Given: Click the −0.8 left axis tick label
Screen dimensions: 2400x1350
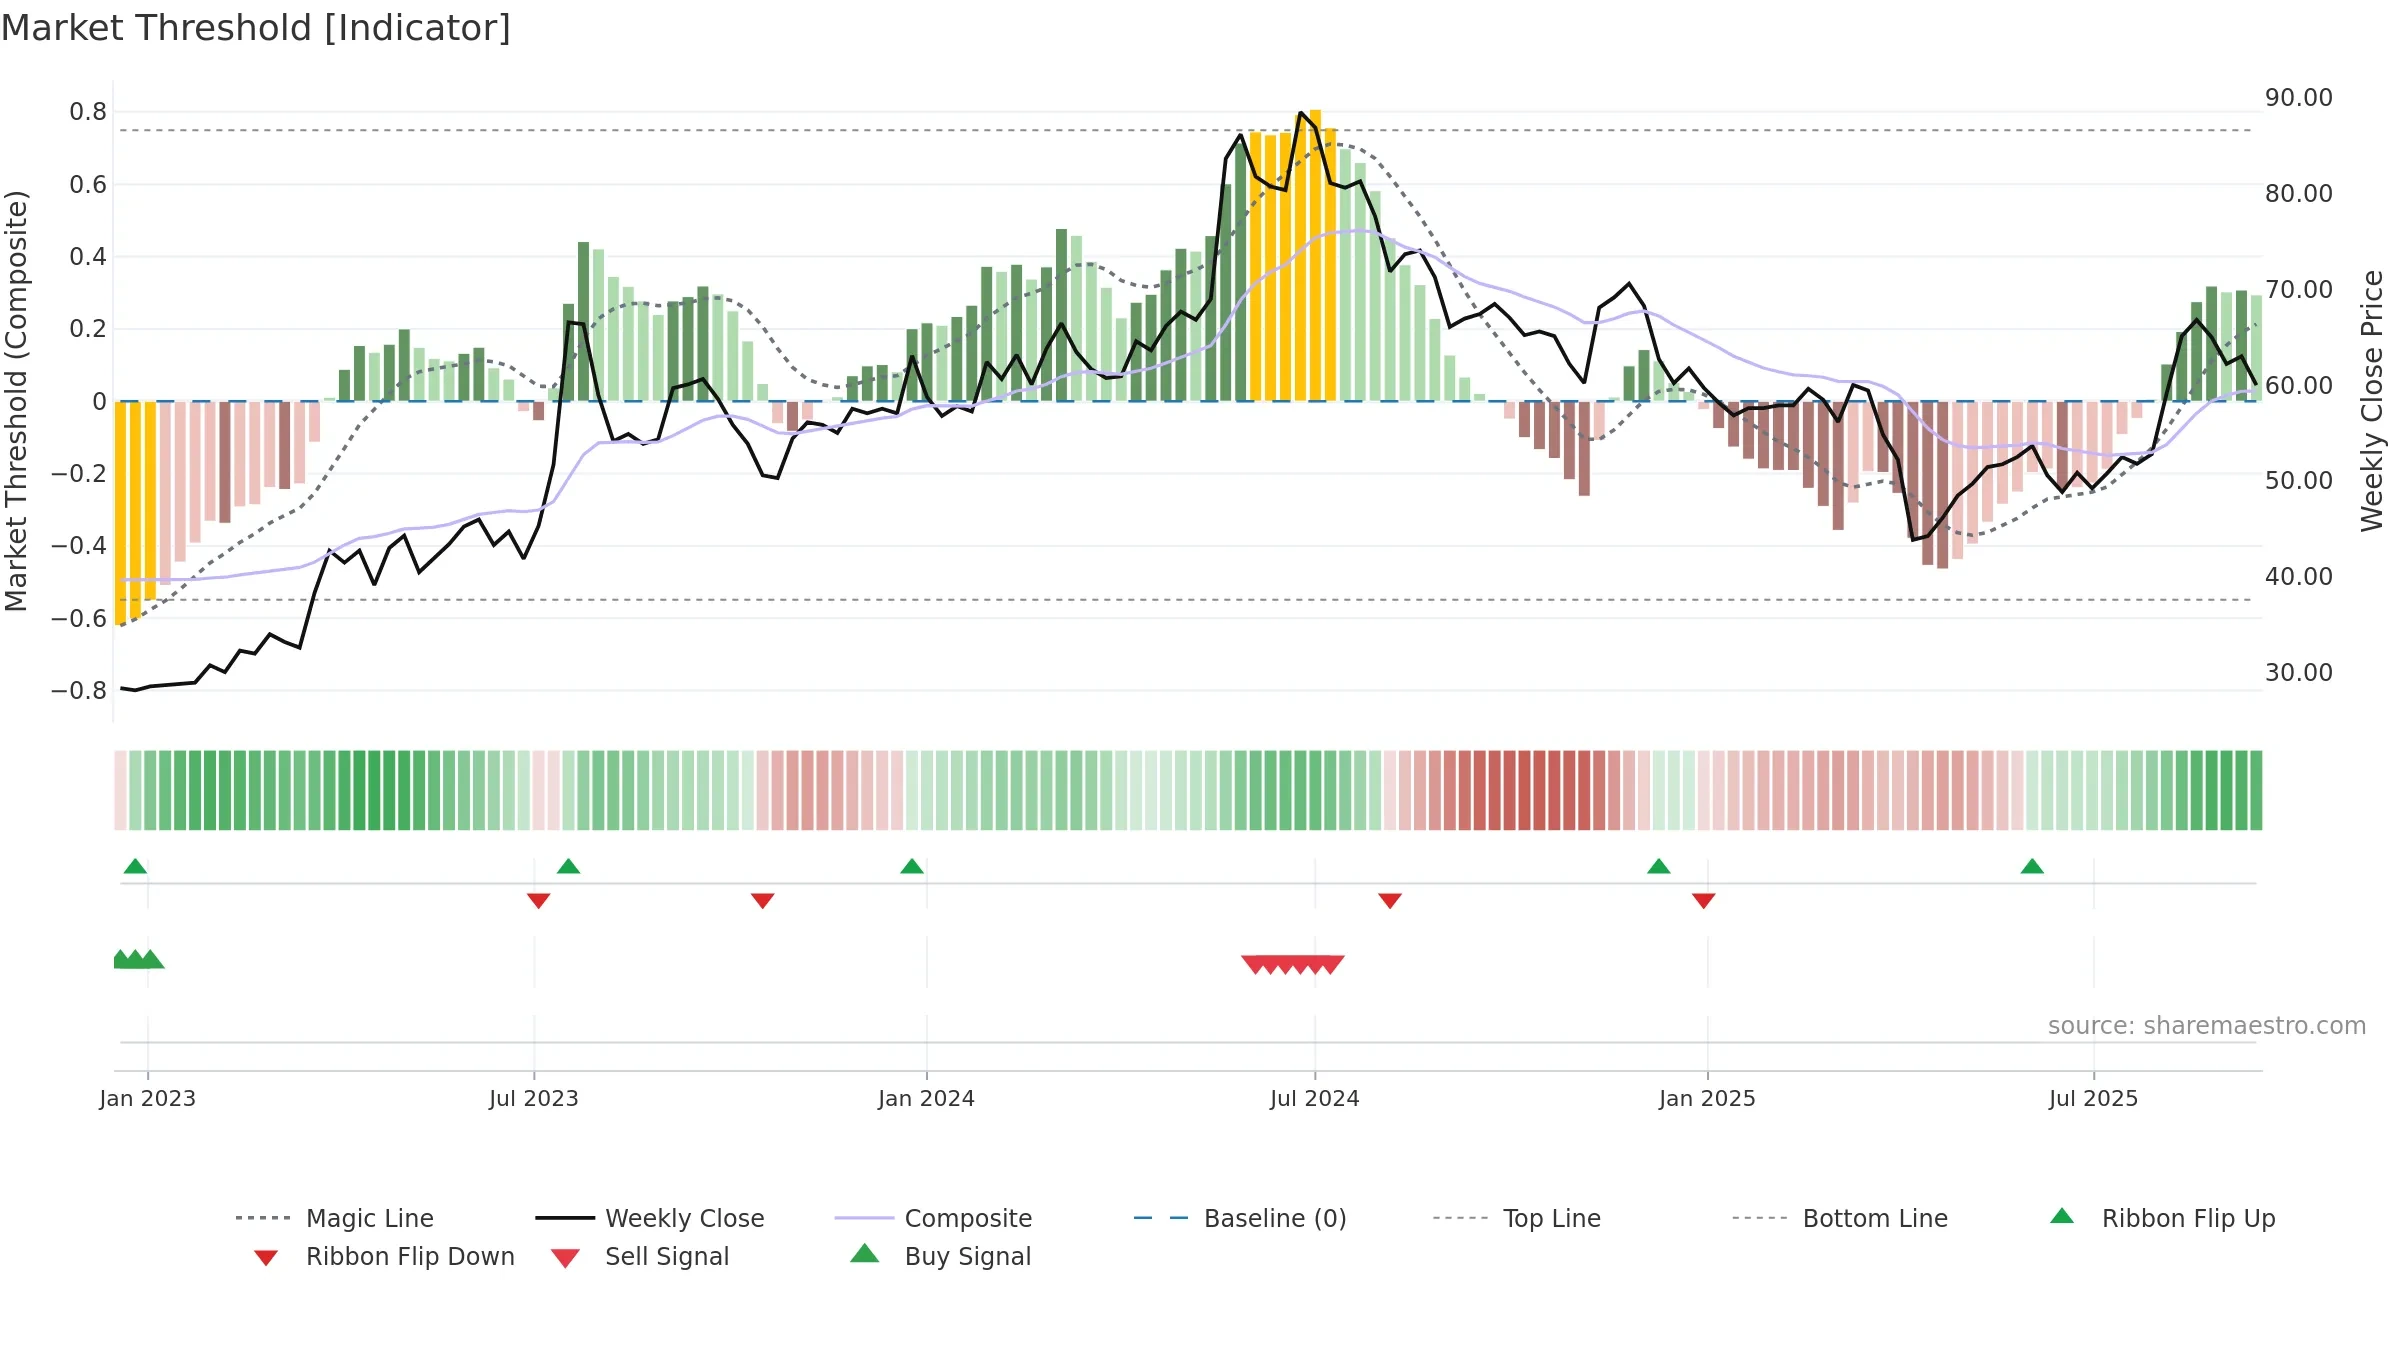Looking at the screenshot, I should coord(79,691).
